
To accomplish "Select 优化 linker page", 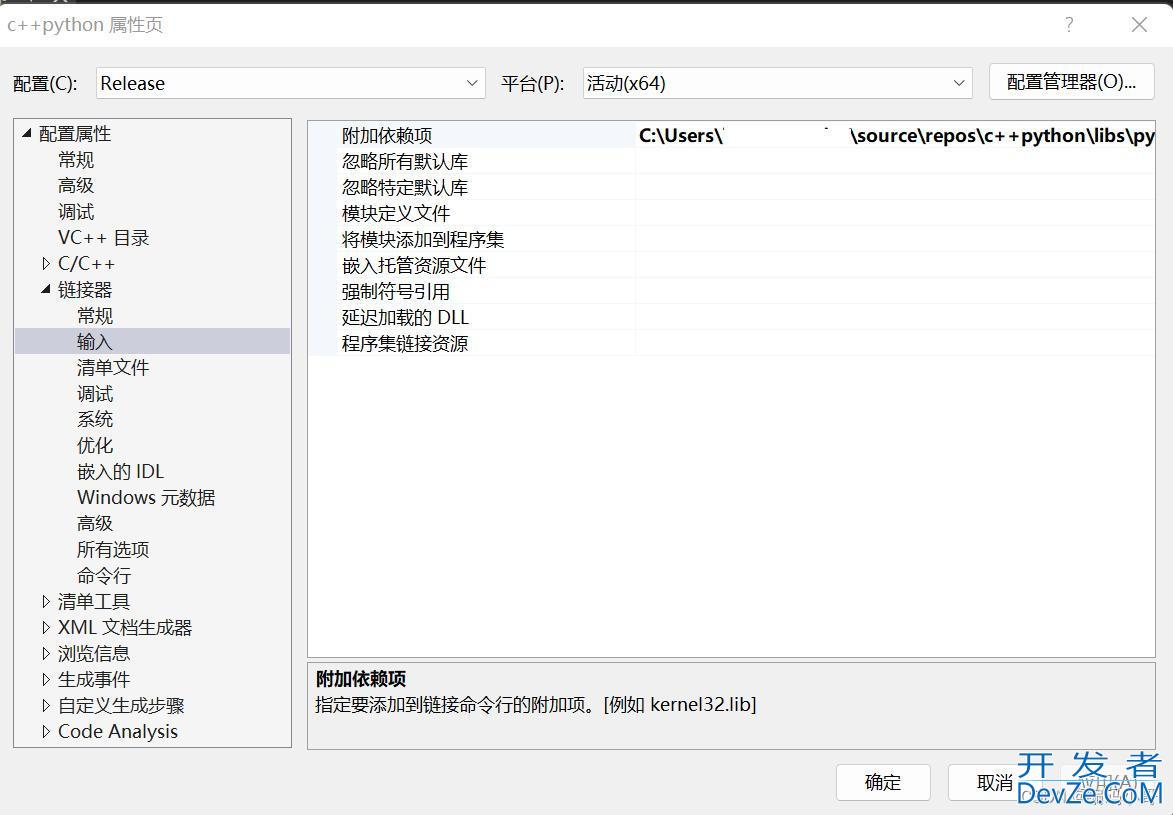I will point(95,445).
